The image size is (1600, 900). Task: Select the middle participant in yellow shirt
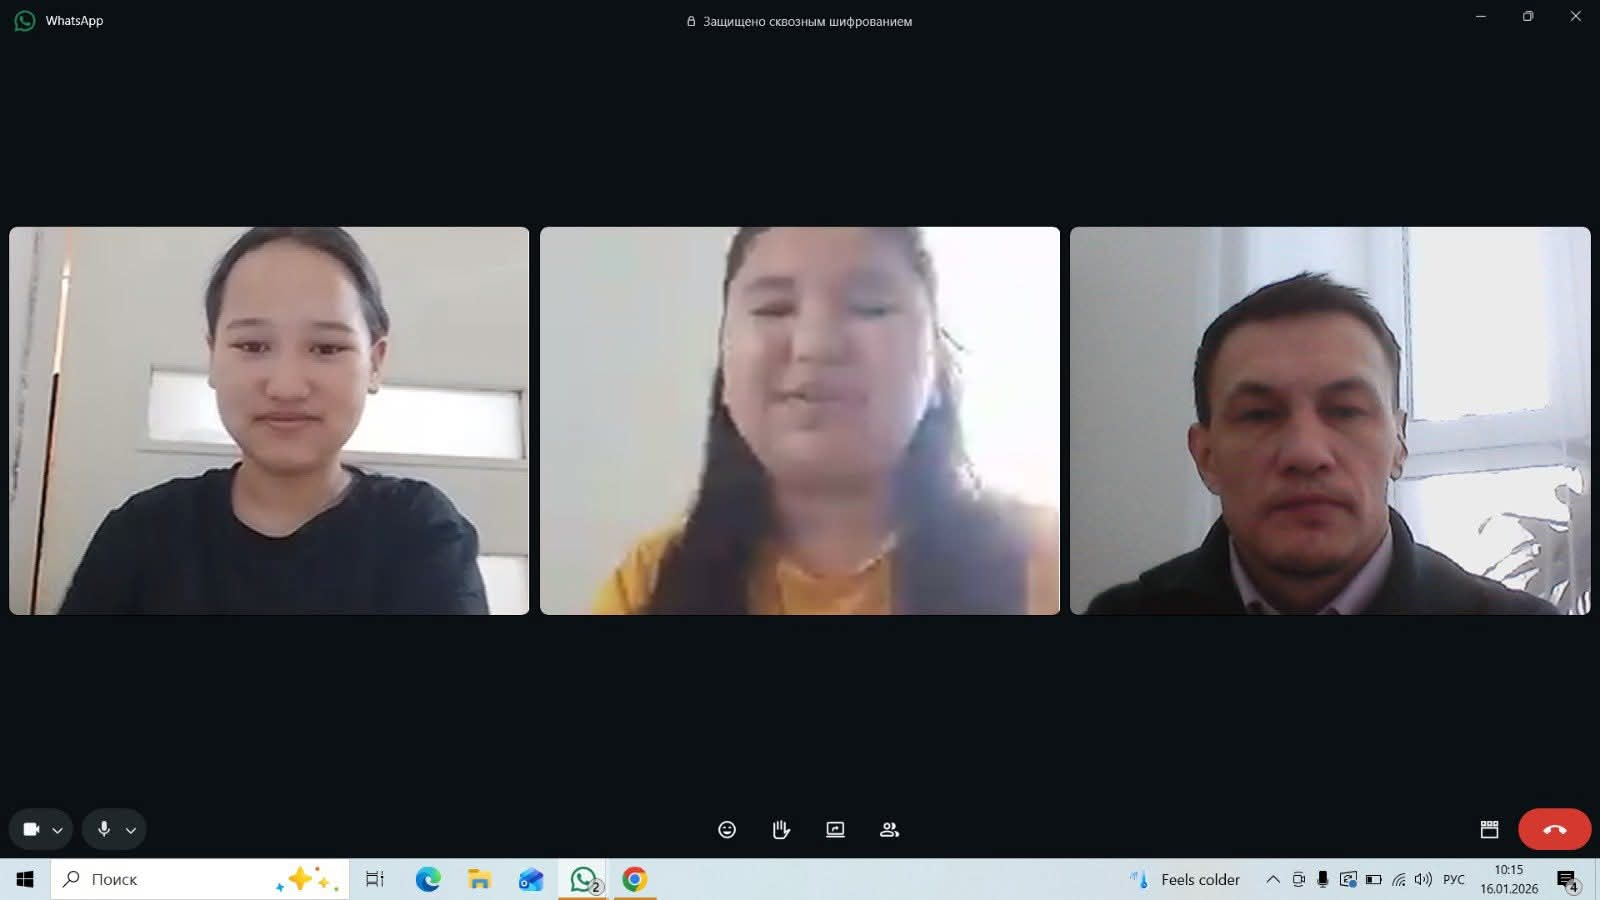799,420
